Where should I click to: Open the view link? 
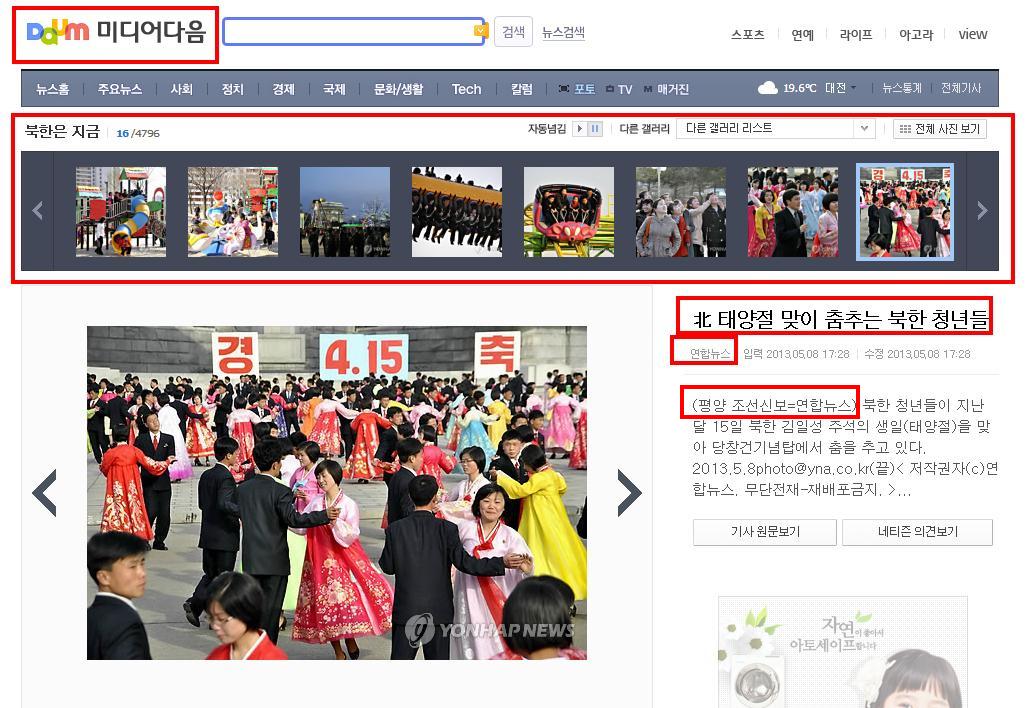972,35
